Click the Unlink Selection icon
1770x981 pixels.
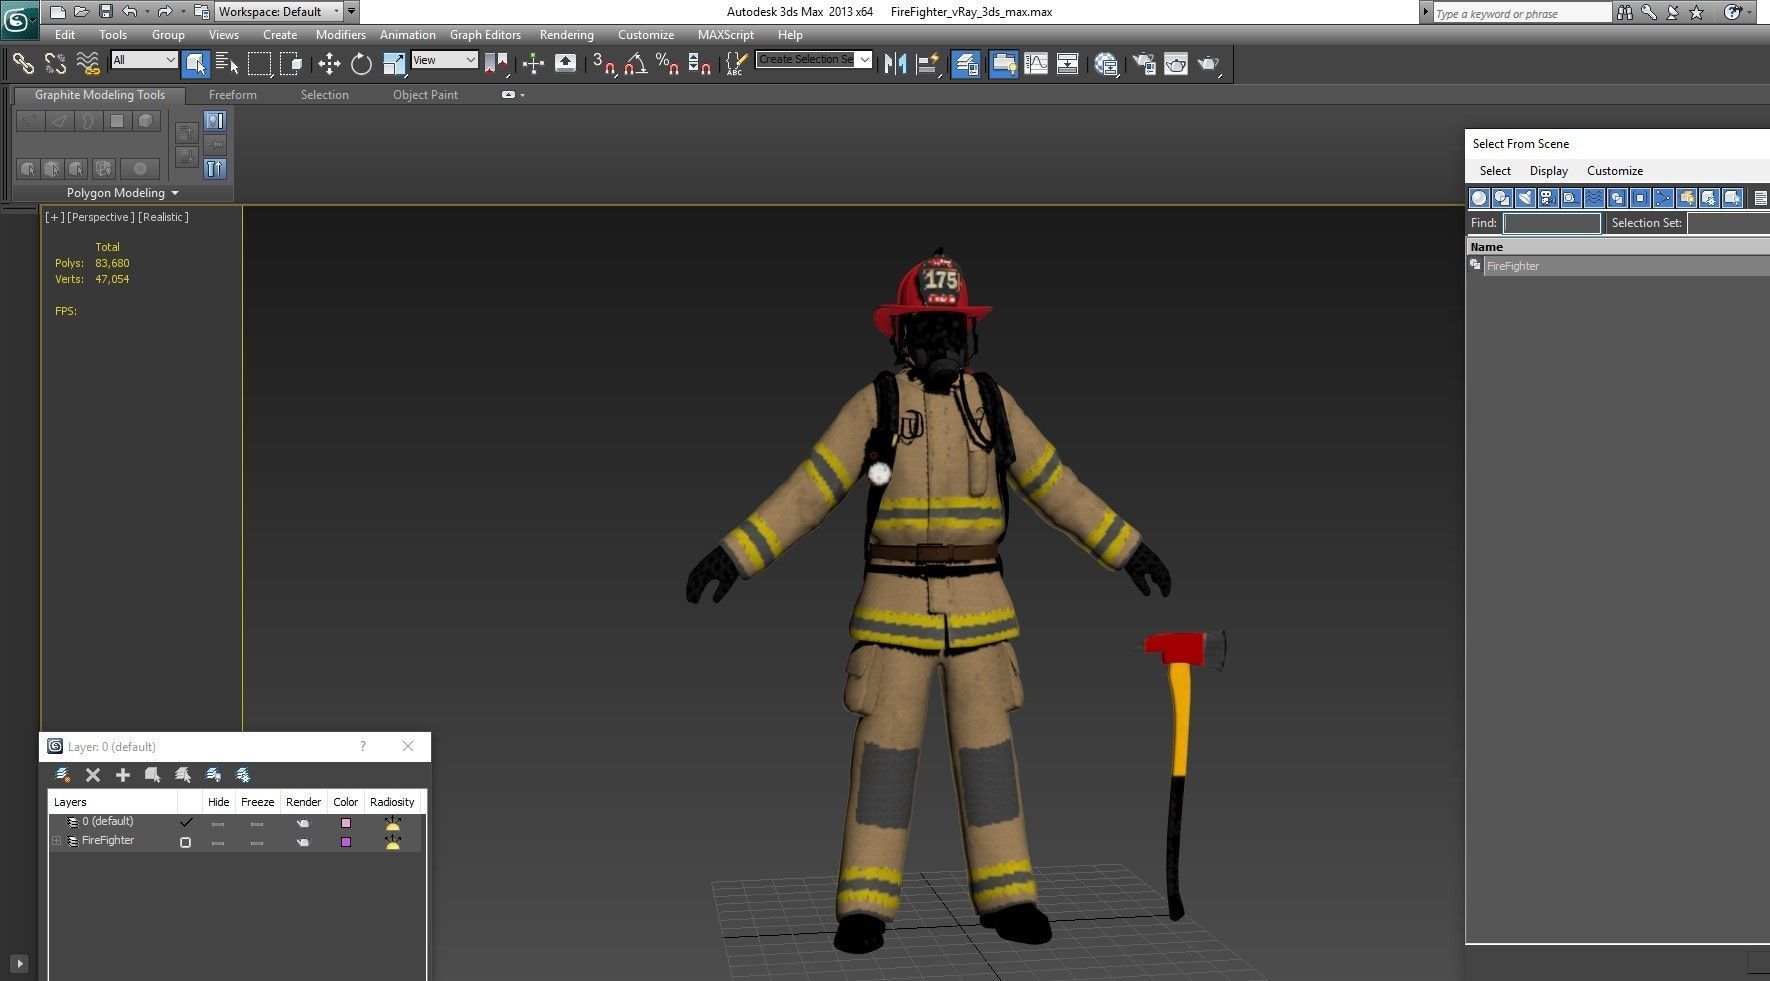click(x=55, y=63)
